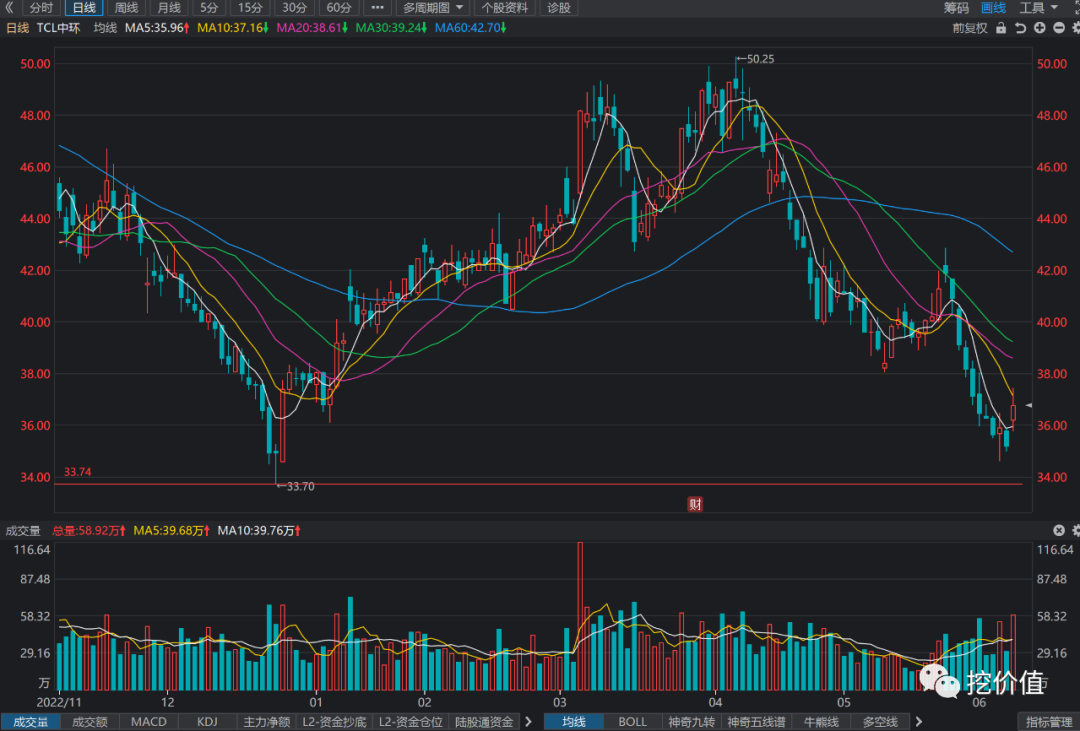1080x731 pixels.
Task: Collapse panel with the double left chevron
Action: (9, 8)
